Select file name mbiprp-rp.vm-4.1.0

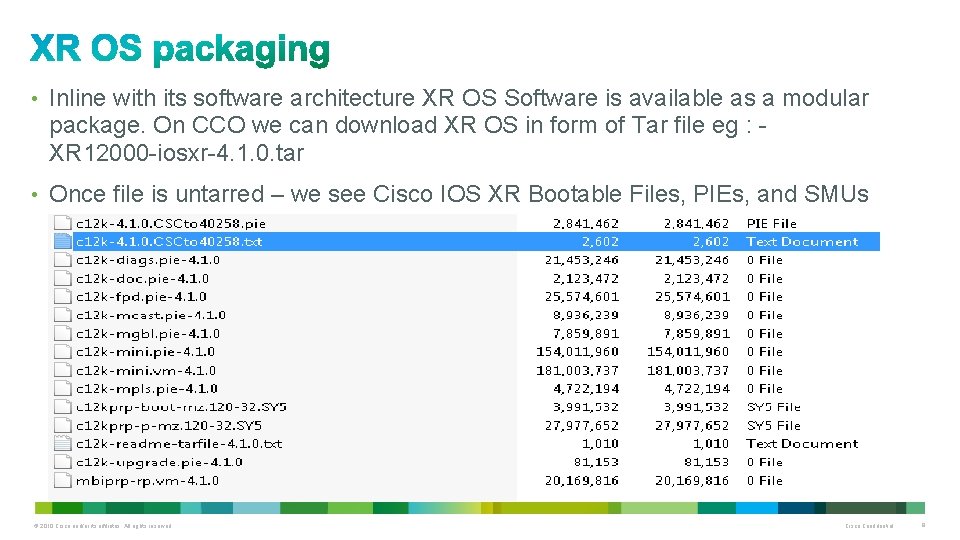point(147,481)
